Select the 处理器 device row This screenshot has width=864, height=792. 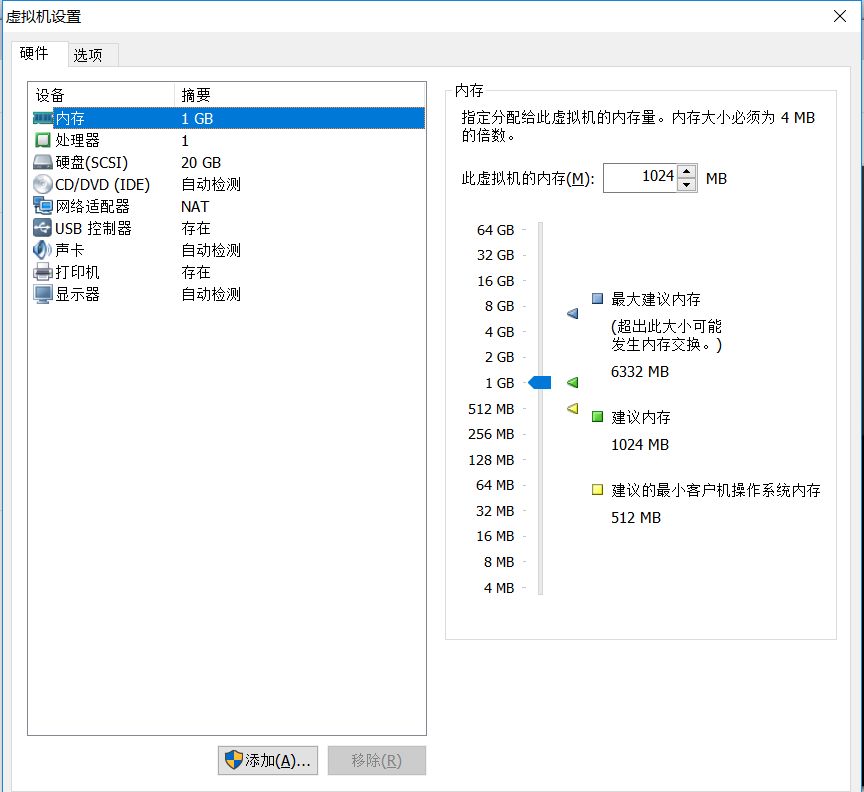point(228,140)
